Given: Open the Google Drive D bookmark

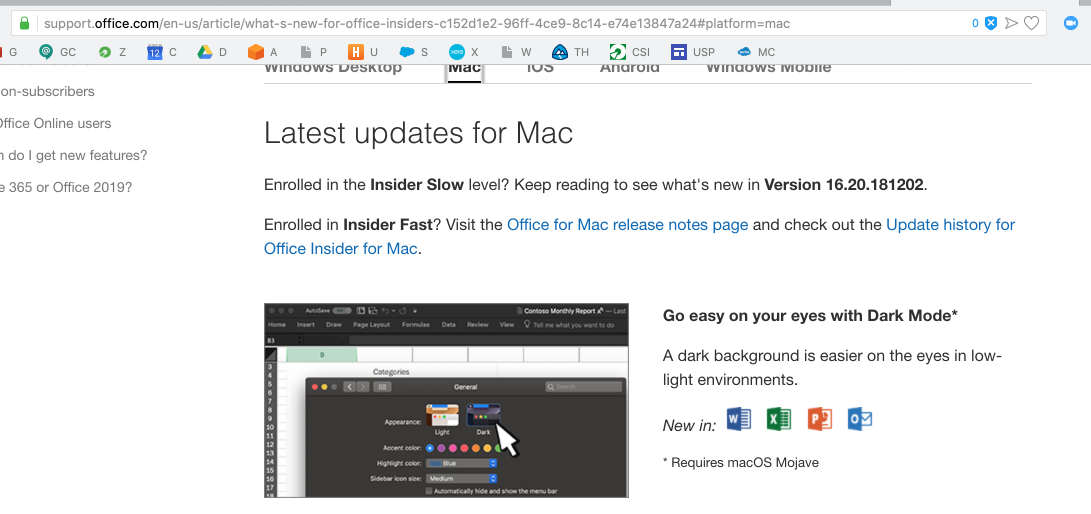Looking at the screenshot, I should tap(212, 52).
